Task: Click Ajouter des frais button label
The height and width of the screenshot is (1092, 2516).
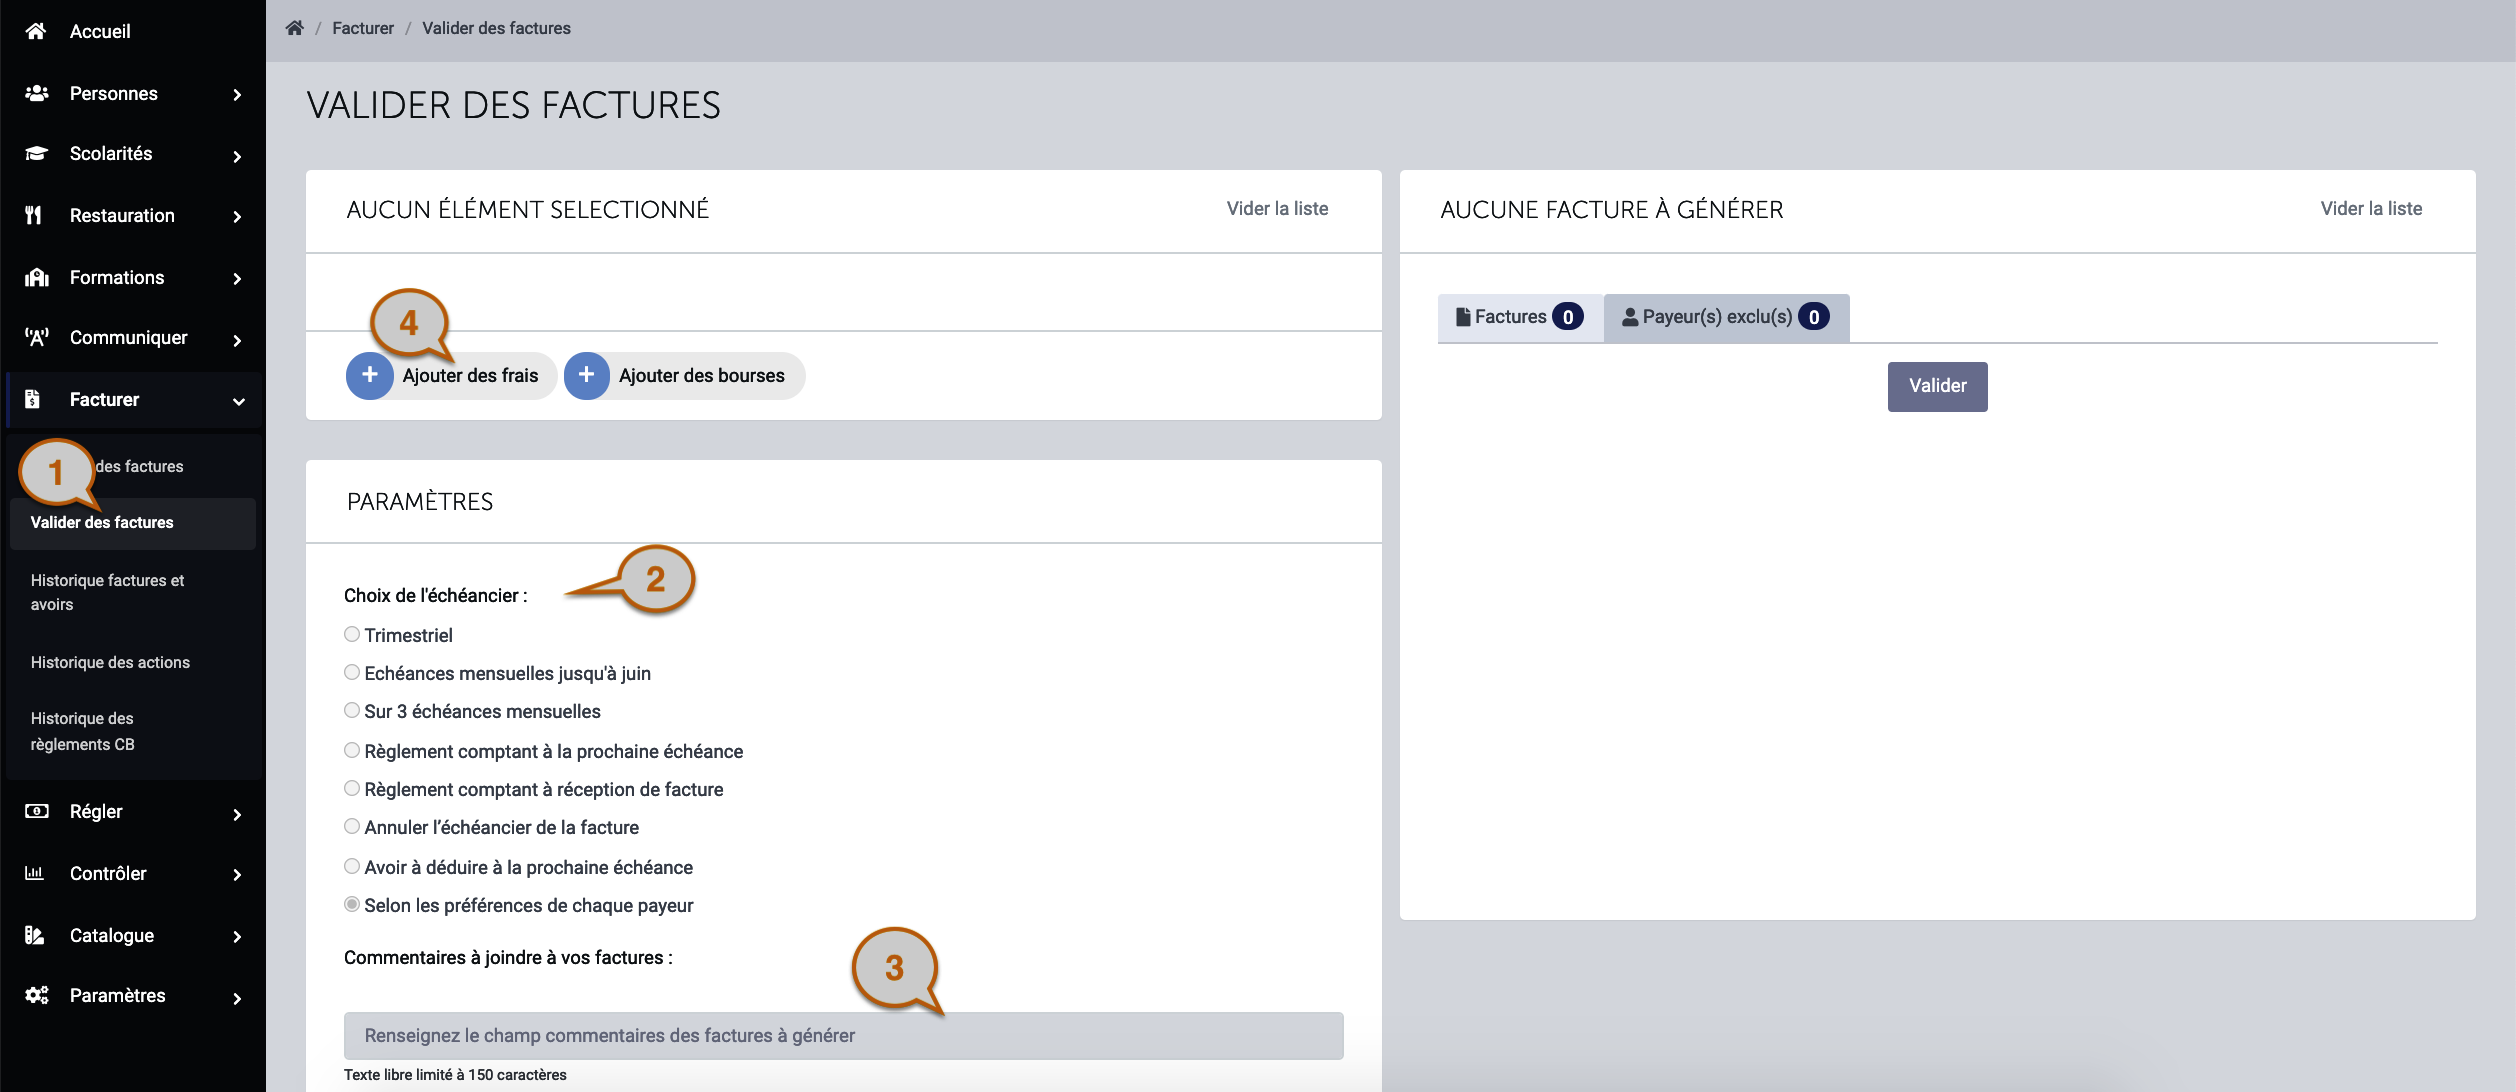Action: click(470, 375)
